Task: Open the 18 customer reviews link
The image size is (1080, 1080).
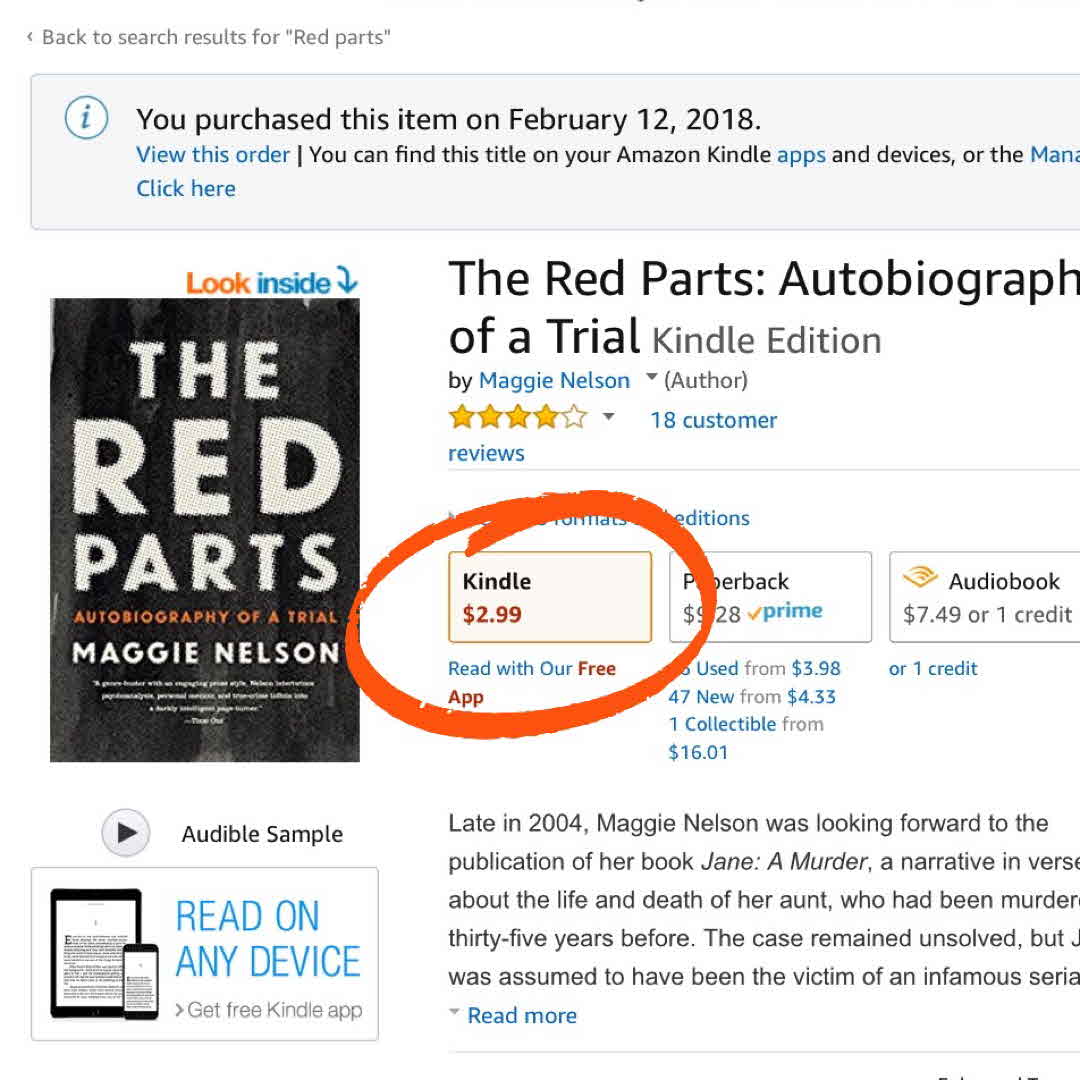Action: pos(713,420)
